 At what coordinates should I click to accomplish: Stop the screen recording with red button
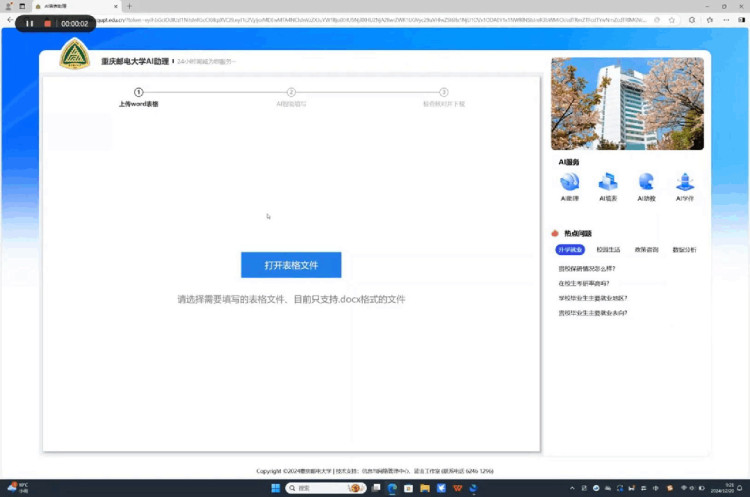pos(47,23)
